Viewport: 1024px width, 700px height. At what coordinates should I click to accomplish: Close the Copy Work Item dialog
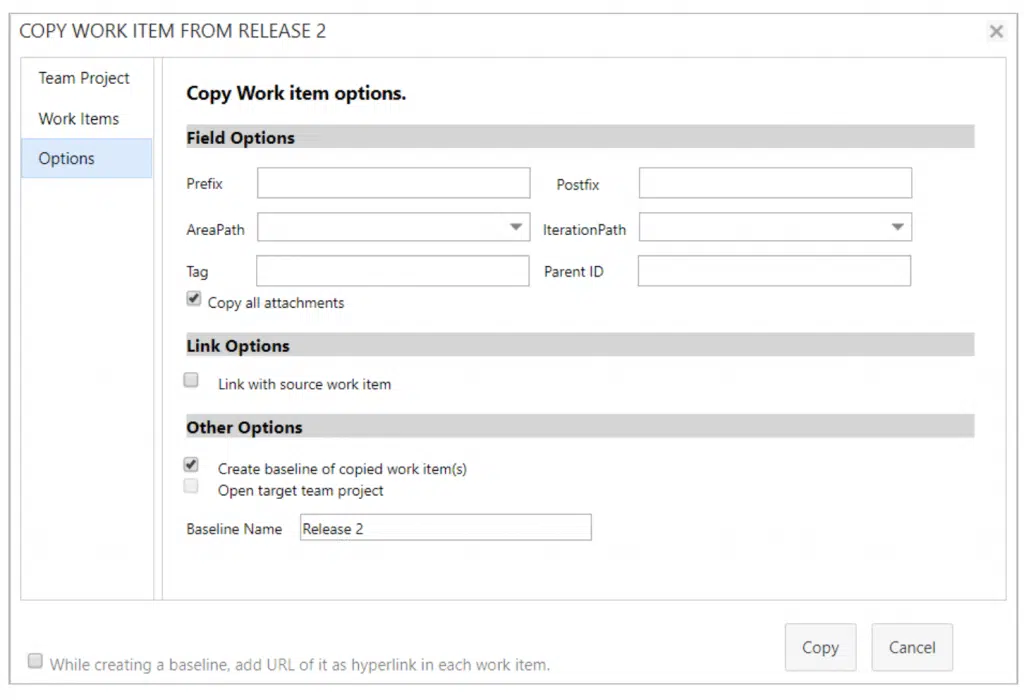tap(996, 32)
